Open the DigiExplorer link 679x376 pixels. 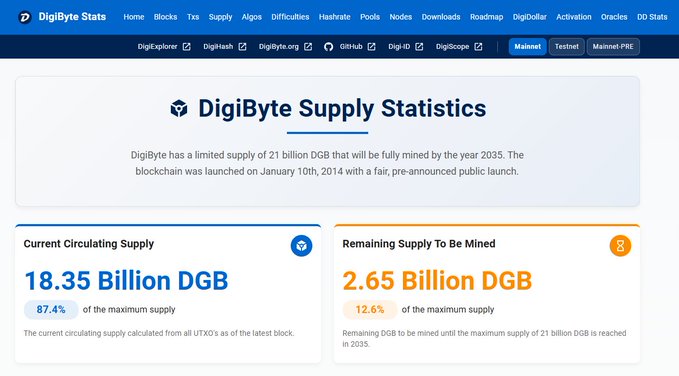pos(158,47)
